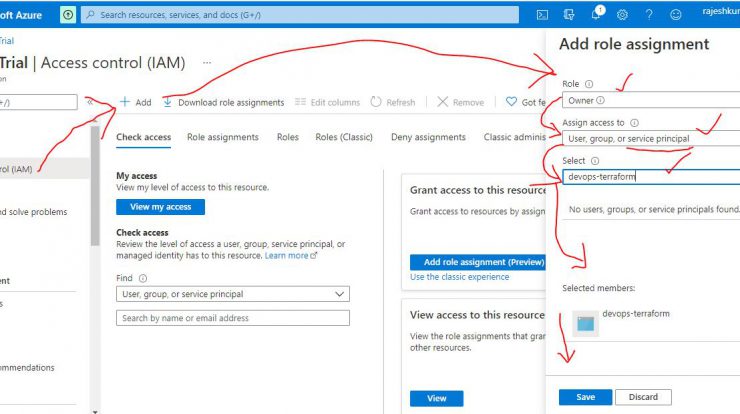Click Remove in the toolbar

pyautogui.click(x=461, y=102)
